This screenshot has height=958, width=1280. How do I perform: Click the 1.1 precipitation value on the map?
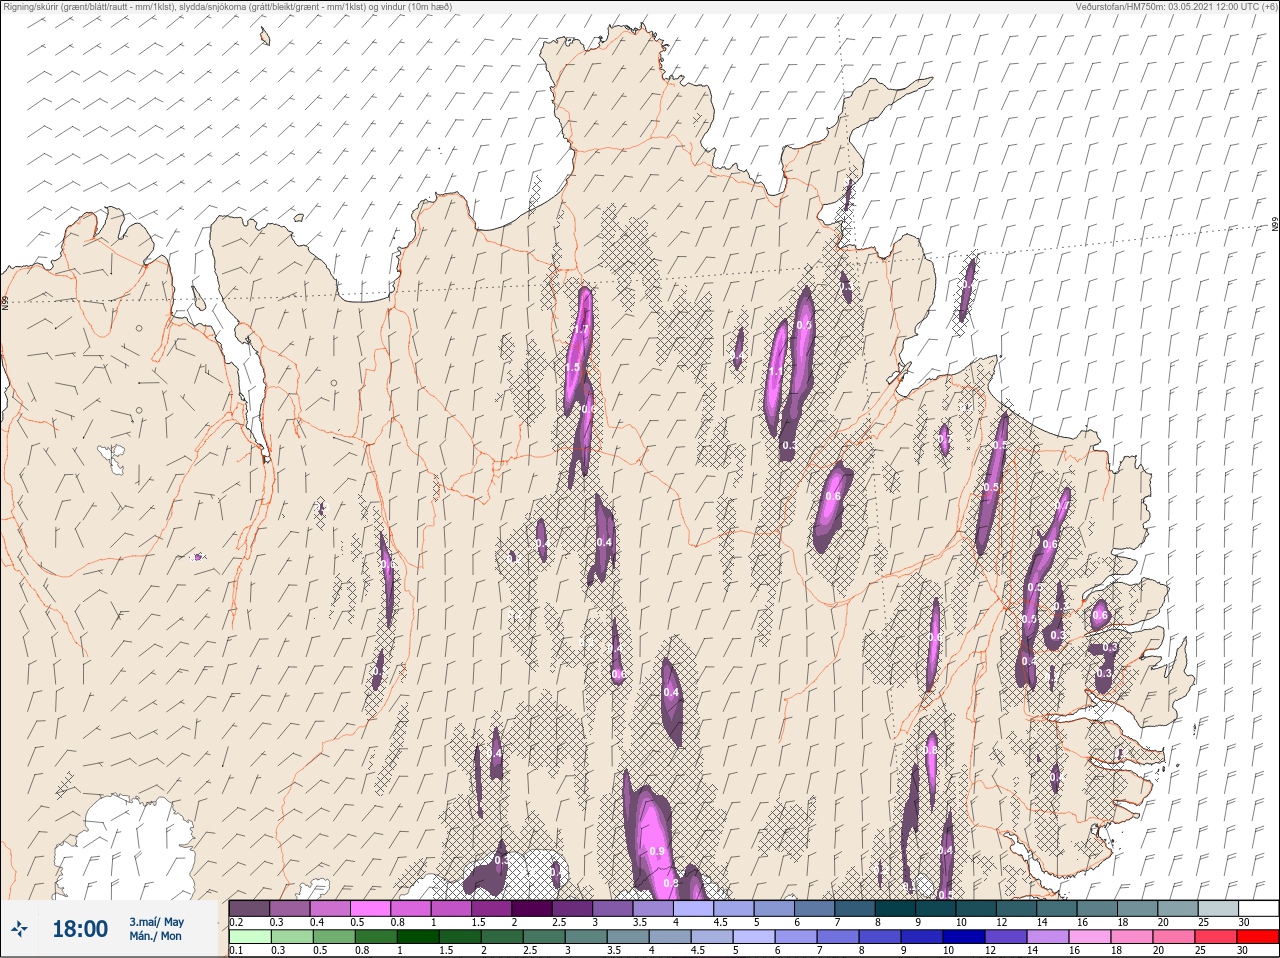[x=775, y=372]
